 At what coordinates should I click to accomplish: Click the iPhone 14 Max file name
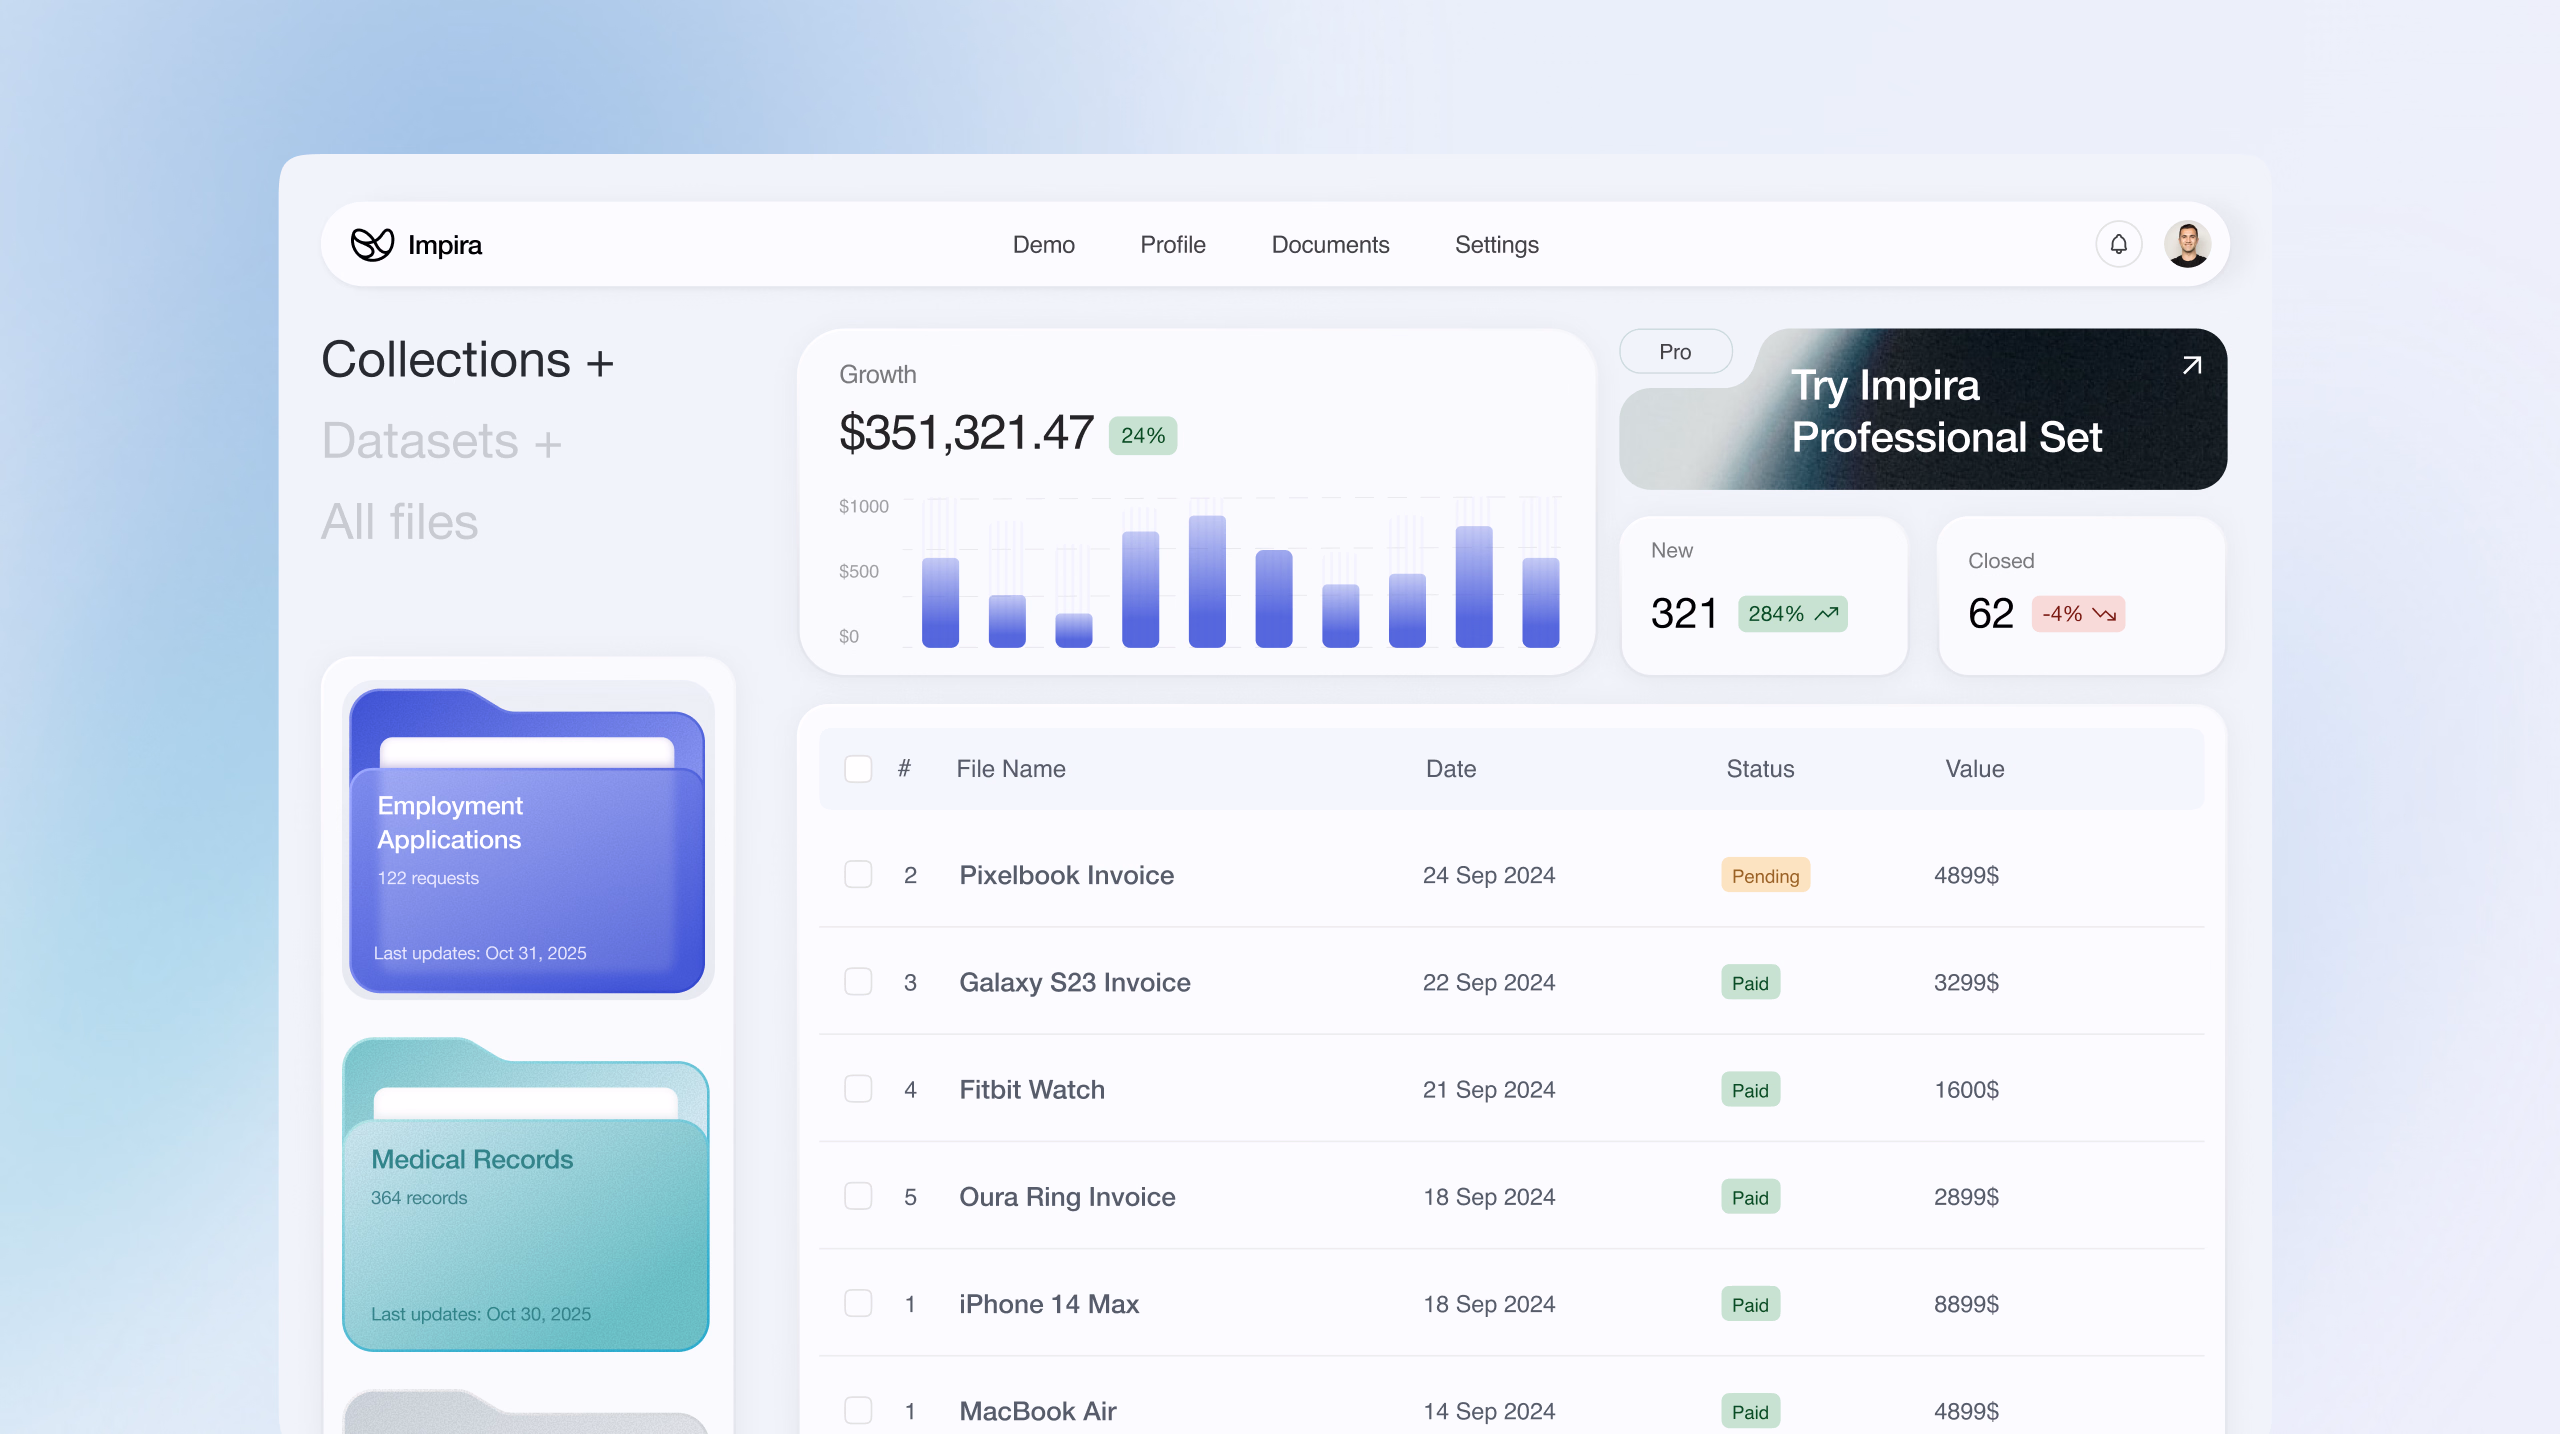[x=1049, y=1304]
